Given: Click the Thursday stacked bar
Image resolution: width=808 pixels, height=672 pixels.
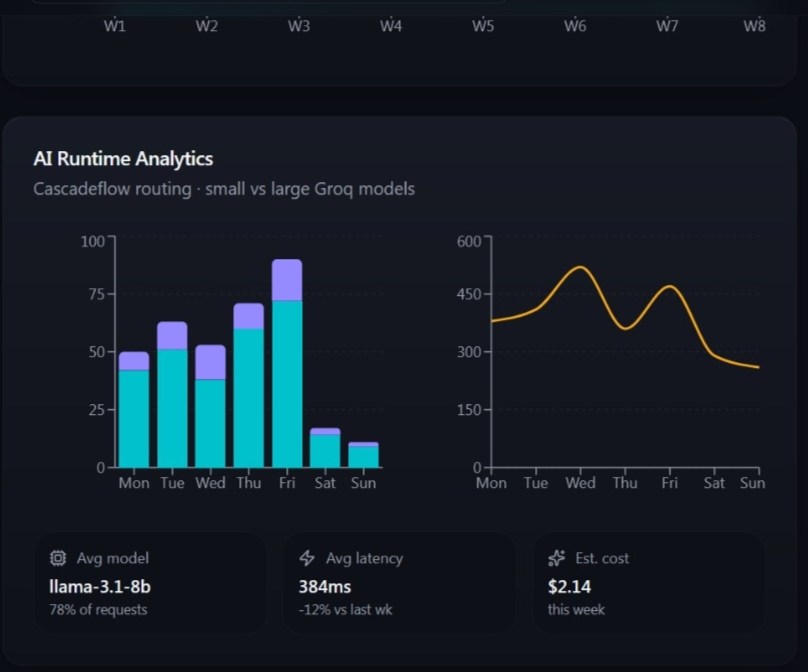Looking at the screenshot, I should pyautogui.click(x=248, y=385).
